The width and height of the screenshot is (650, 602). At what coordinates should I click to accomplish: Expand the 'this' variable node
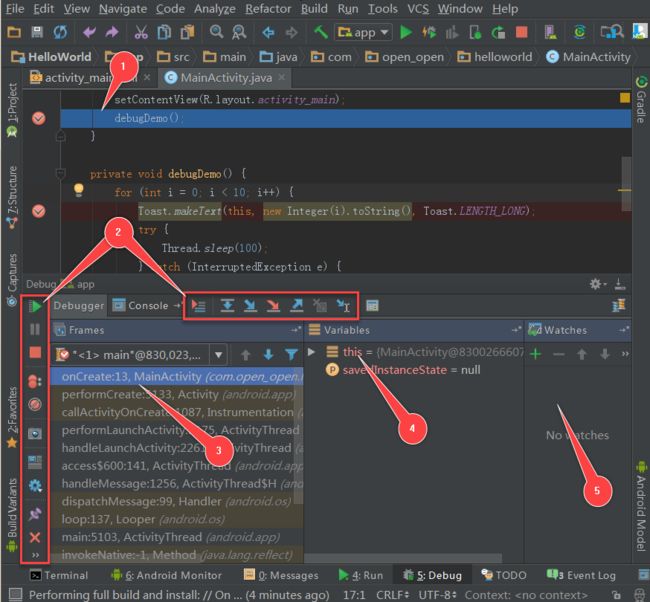coord(311,352)
